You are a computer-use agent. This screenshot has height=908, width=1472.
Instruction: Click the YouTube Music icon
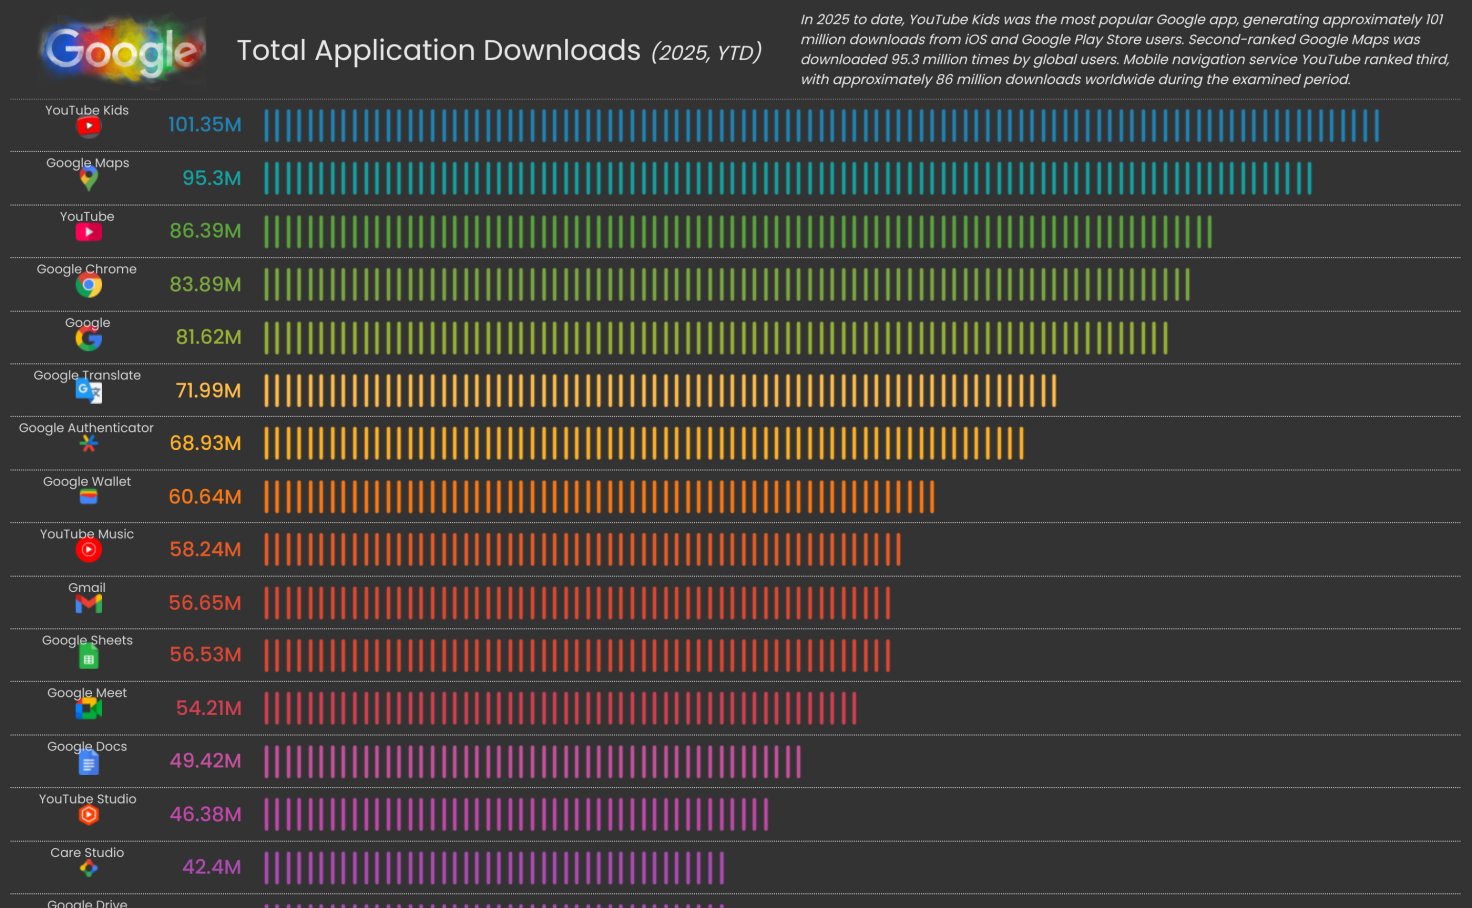pos(88,550)
